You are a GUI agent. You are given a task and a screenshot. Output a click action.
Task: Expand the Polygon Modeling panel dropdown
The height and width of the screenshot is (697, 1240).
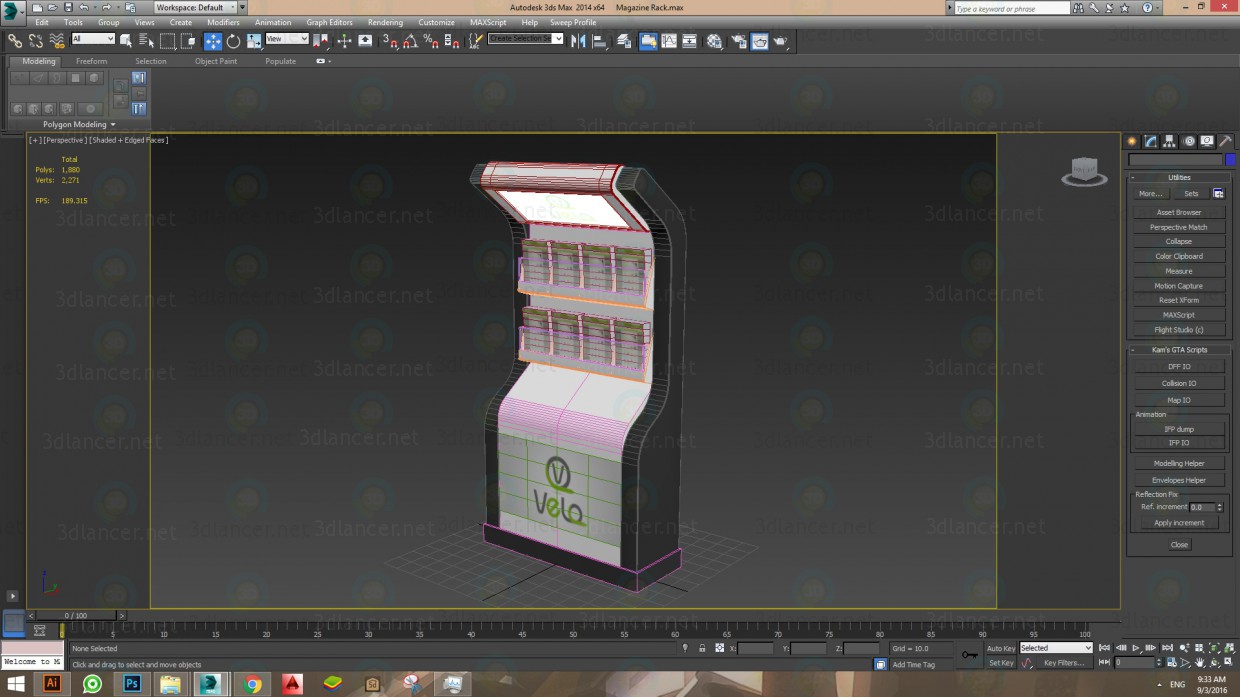(x=79, y=125)
